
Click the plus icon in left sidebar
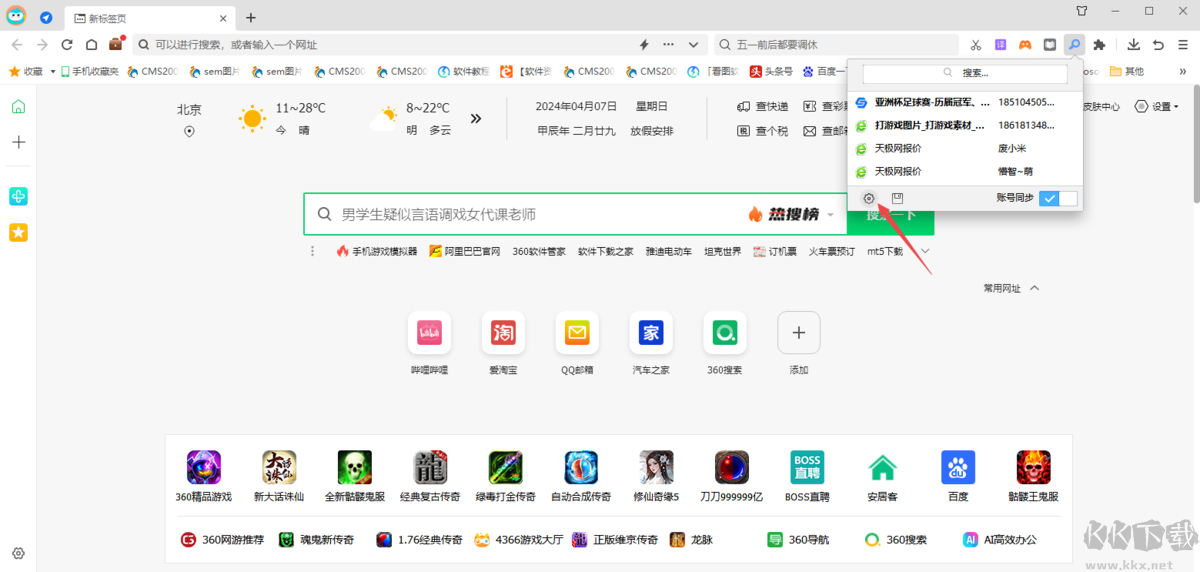tap(18, 142)
